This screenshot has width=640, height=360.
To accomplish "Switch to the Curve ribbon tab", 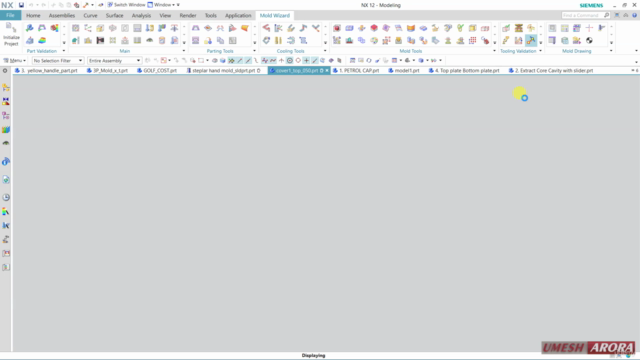I will click(90, 16).
